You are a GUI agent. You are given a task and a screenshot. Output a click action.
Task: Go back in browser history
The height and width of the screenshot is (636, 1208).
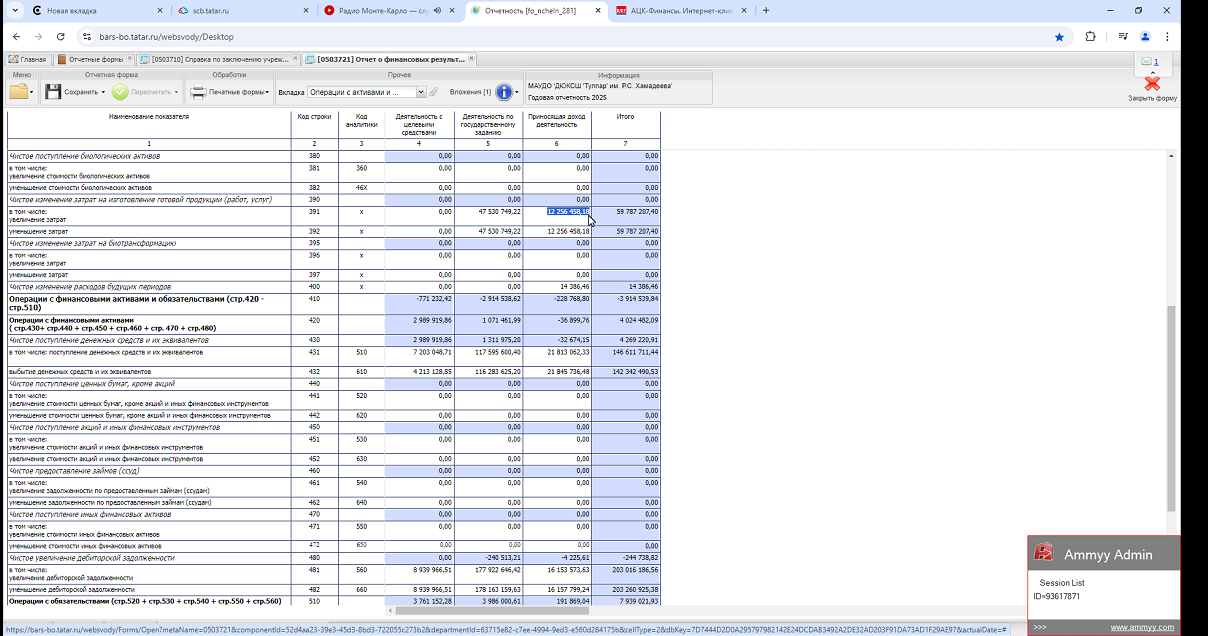point(15,37)
